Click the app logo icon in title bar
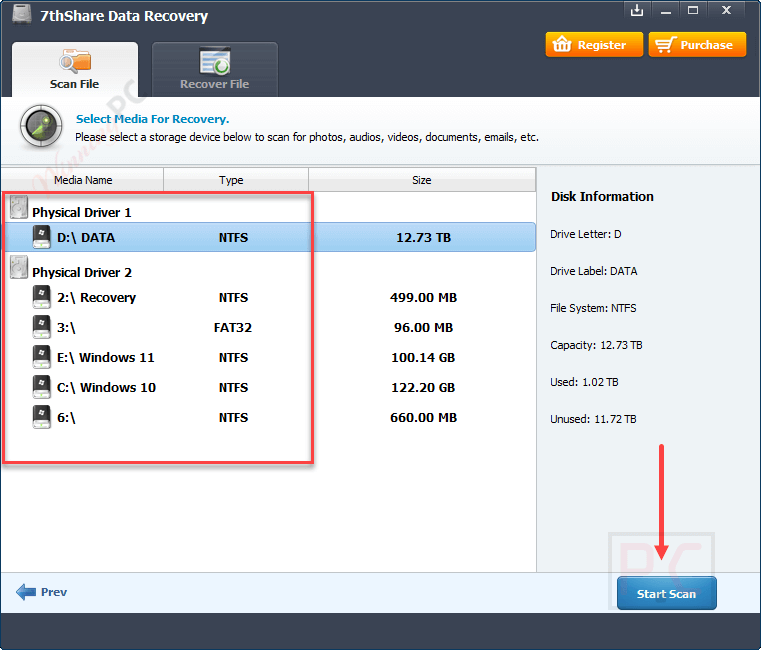761x650 pixels. click(x=22, y=14)
